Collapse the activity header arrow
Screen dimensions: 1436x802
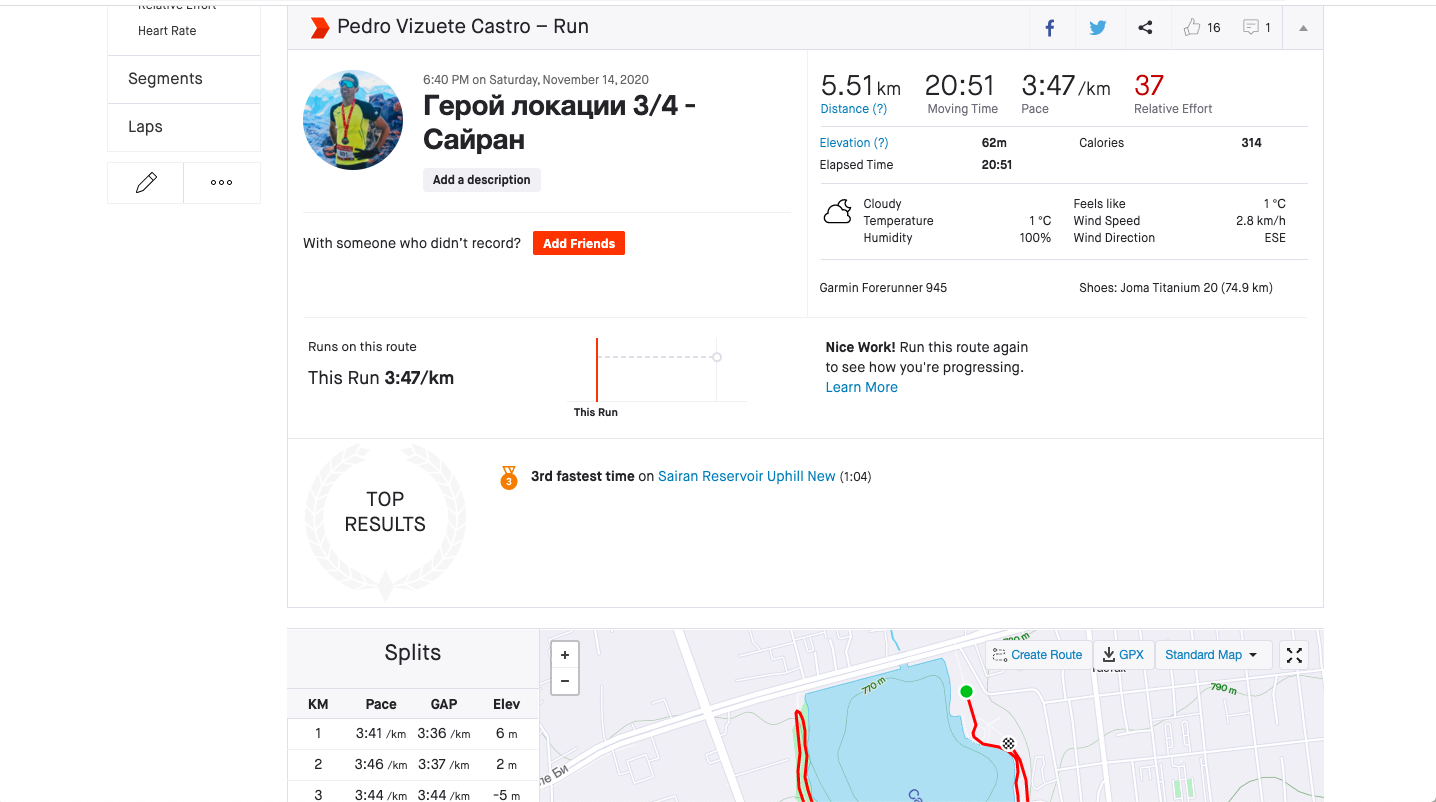(1303, 28)
